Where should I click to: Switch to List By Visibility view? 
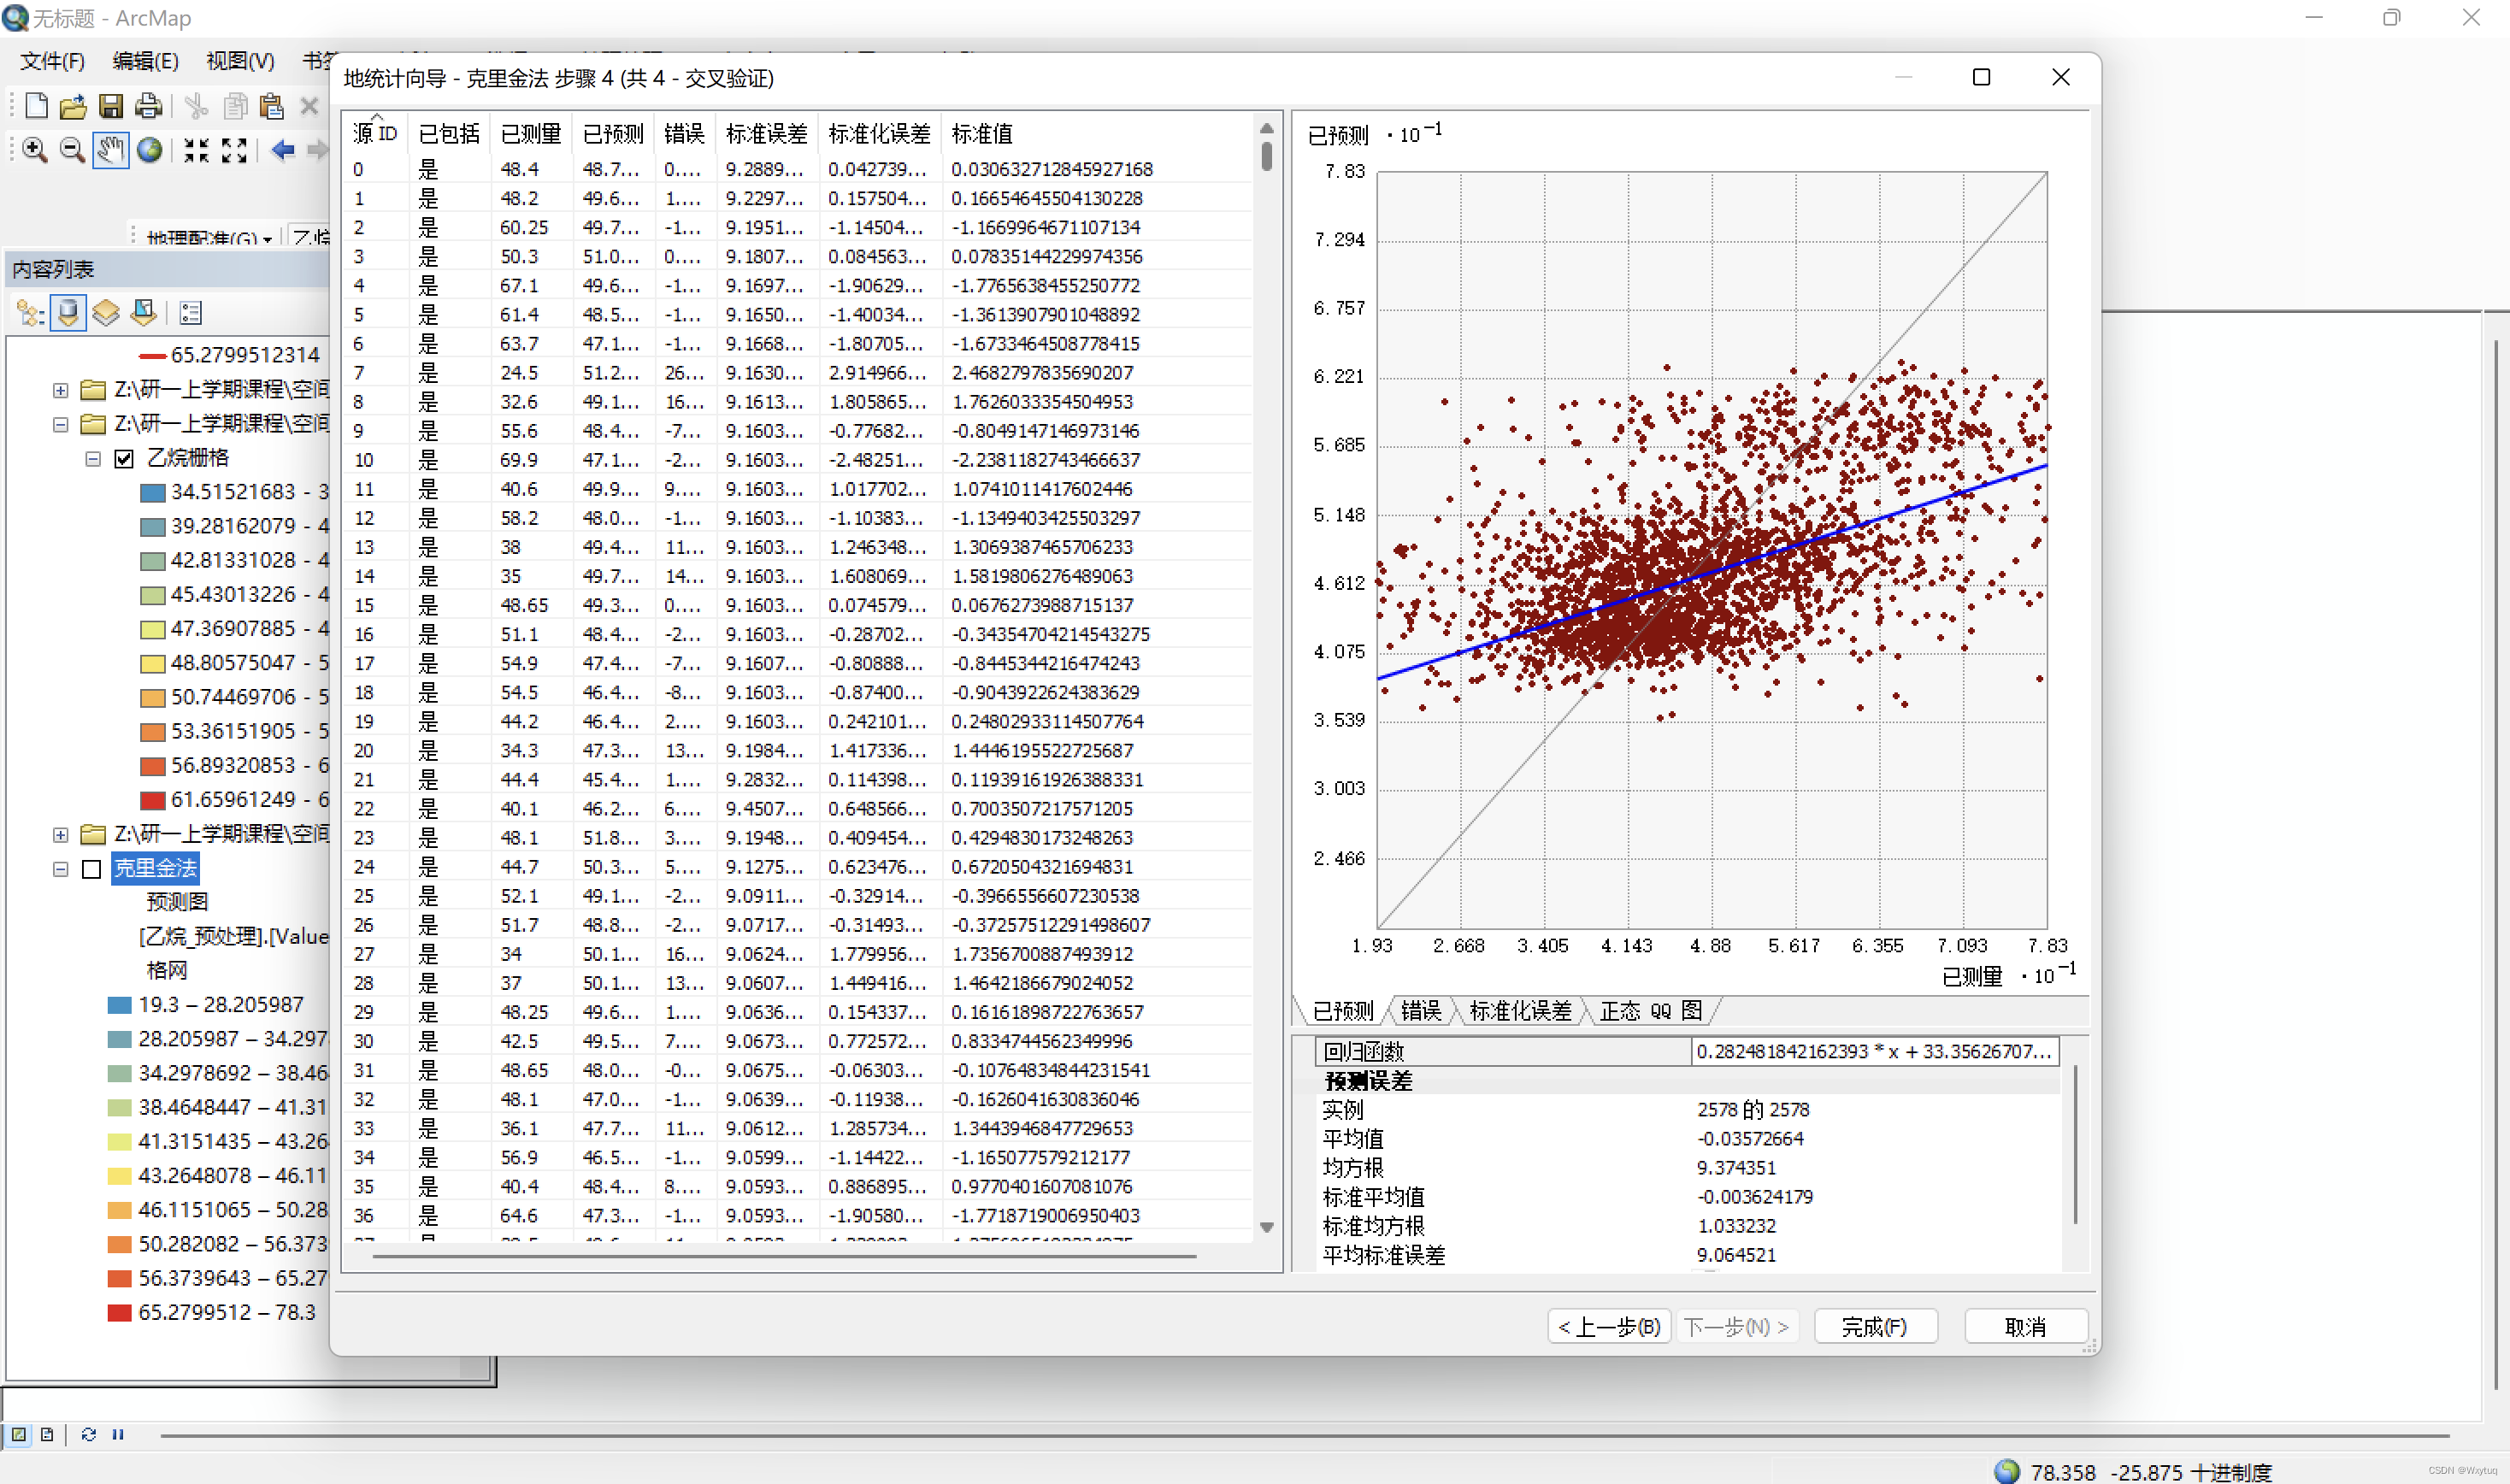(106, 313)
